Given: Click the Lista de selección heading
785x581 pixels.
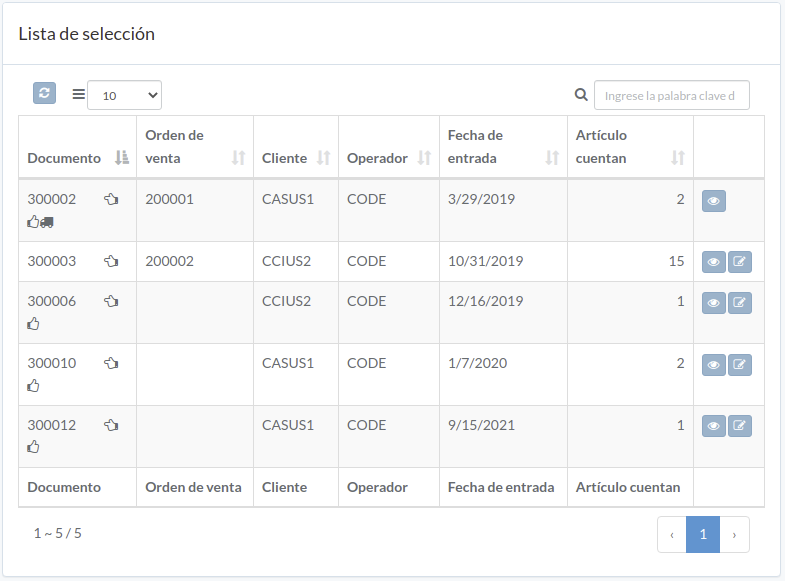Looking at the screenshot, I should point(87,34).
